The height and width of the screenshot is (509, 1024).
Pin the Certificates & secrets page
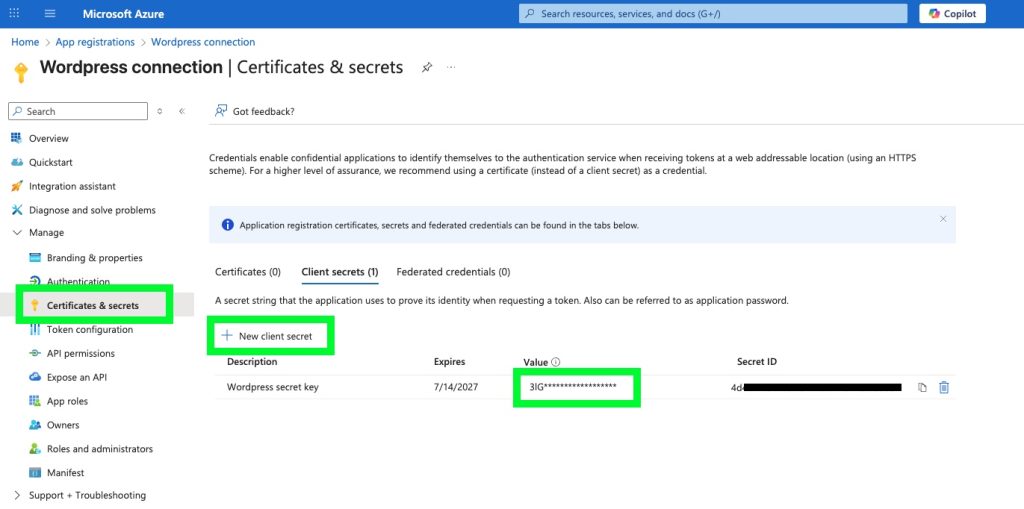coord(427,68)
